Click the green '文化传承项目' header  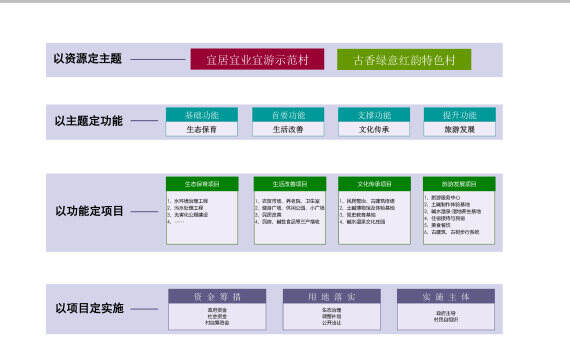pyautogui.click(x=374, y=184)
